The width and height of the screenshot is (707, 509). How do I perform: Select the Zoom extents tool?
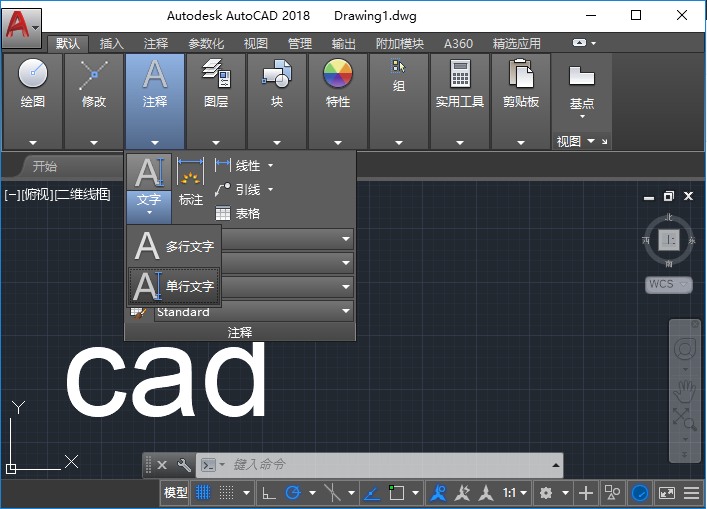click(684, 419)
